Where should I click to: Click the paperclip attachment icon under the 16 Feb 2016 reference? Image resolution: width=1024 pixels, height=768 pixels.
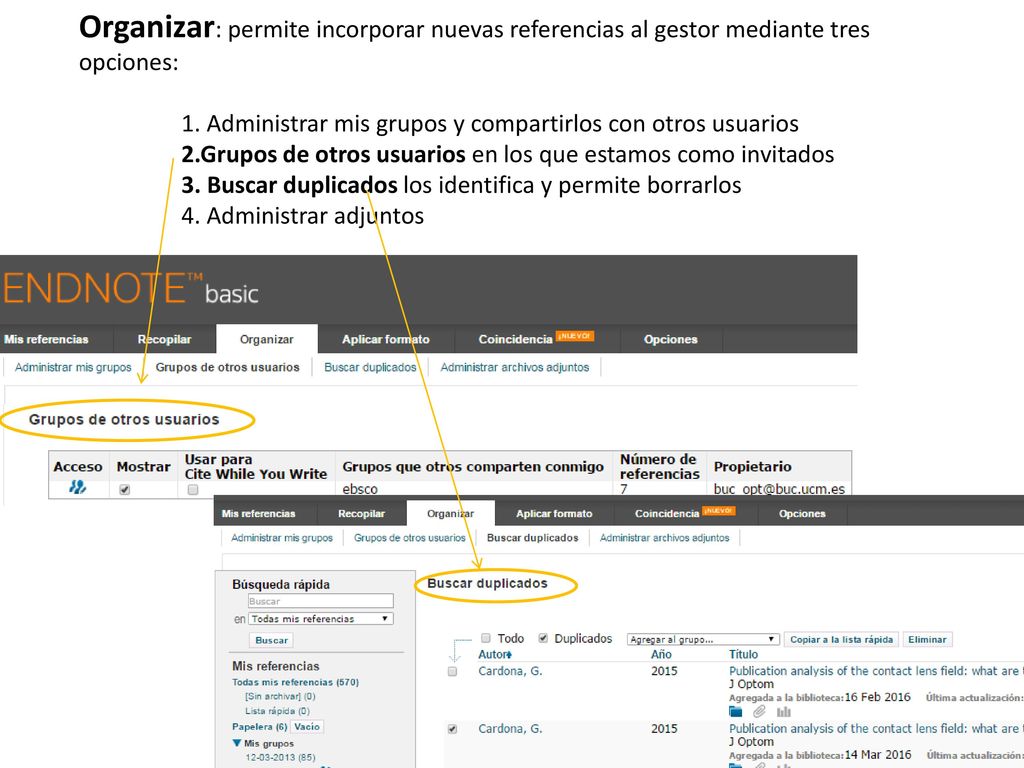(759, 712)
